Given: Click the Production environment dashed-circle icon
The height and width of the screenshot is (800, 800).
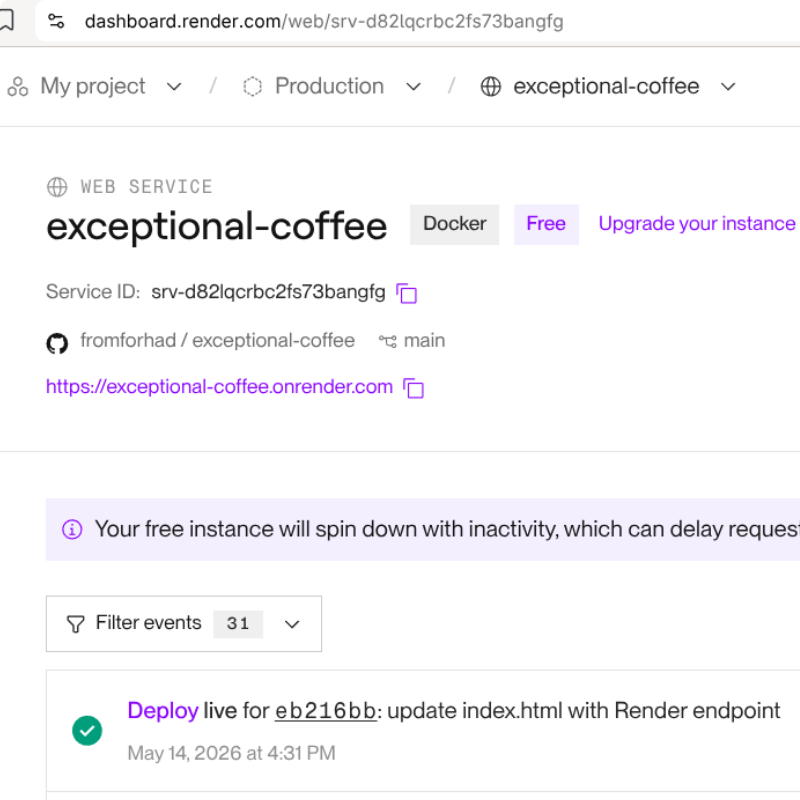Looking at the screenshot, I should click(x=252, y=87).
